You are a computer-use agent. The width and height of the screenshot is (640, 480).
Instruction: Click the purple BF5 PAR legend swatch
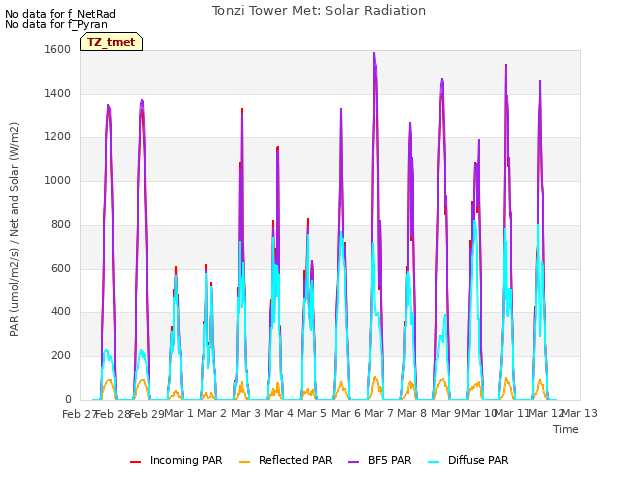pos(353,462)
